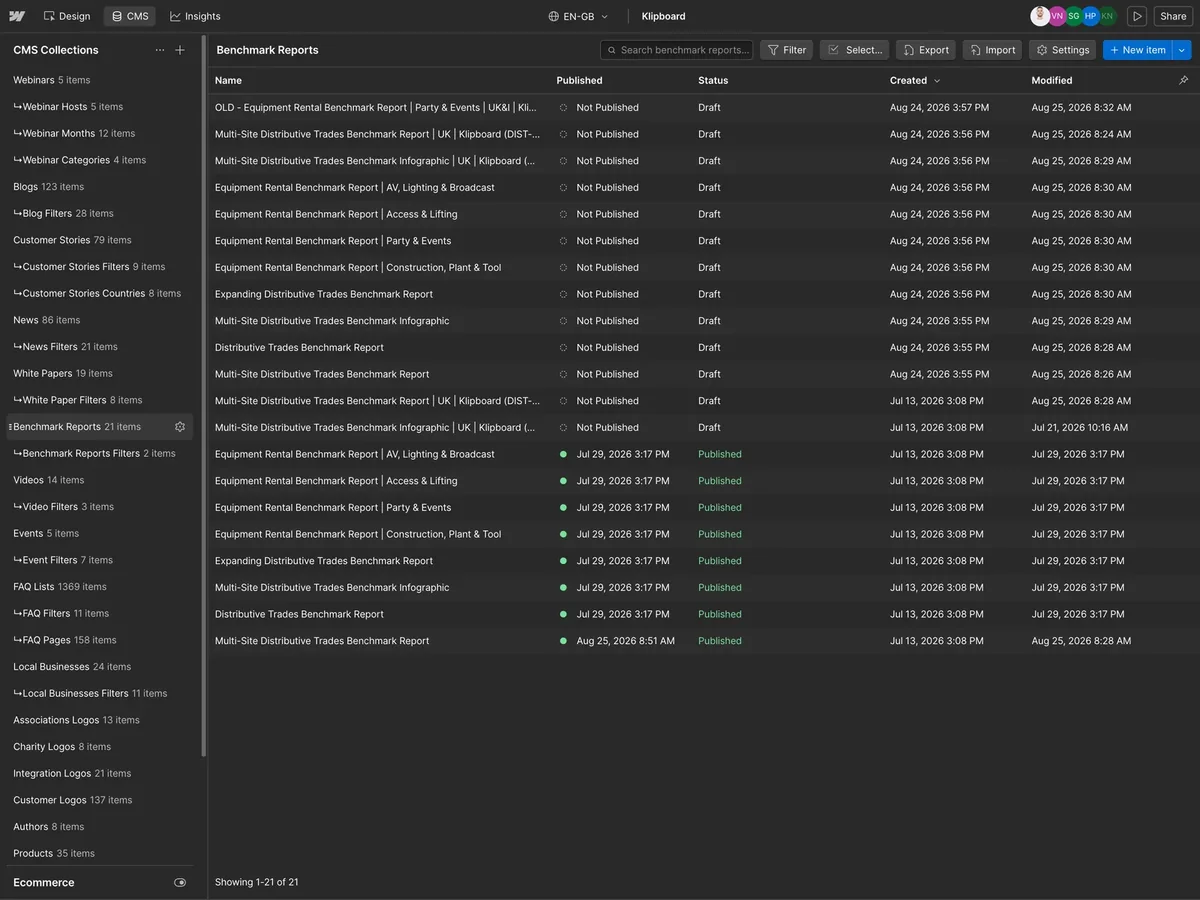Open the Insights tab
The image size is (1200, 900).
point(195,16)
